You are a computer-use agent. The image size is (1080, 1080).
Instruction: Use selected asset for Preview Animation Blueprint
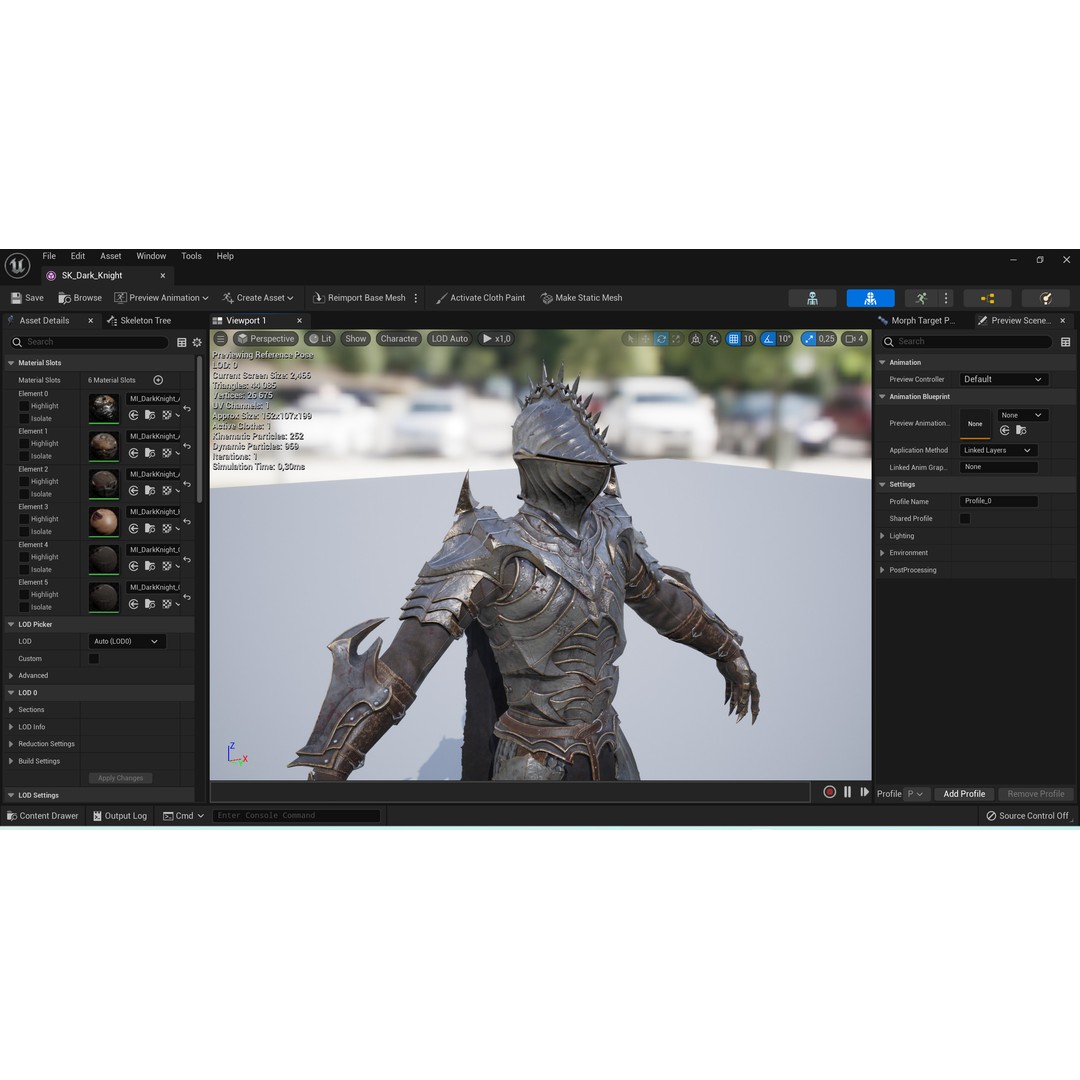[1005, 430]
